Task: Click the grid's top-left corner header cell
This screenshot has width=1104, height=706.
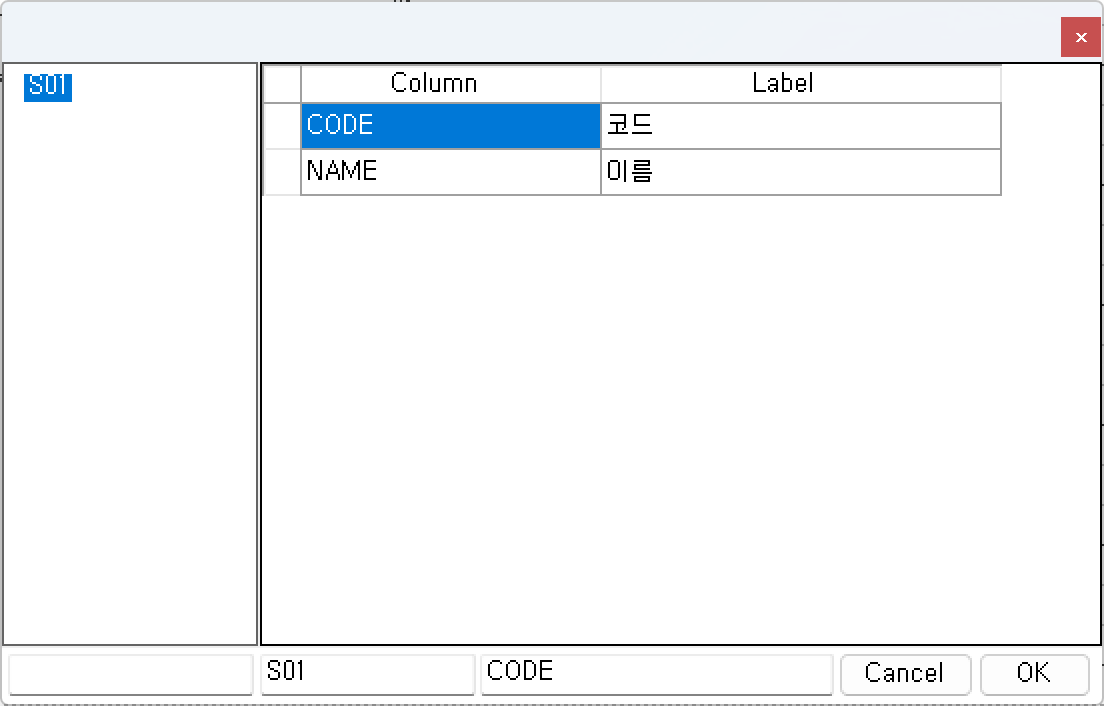Action: click(282, 83)
